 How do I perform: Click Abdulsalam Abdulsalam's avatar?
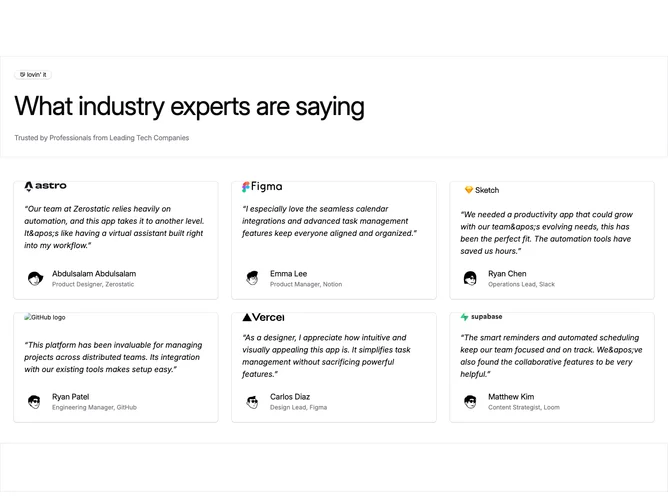(x=35, y=279)
